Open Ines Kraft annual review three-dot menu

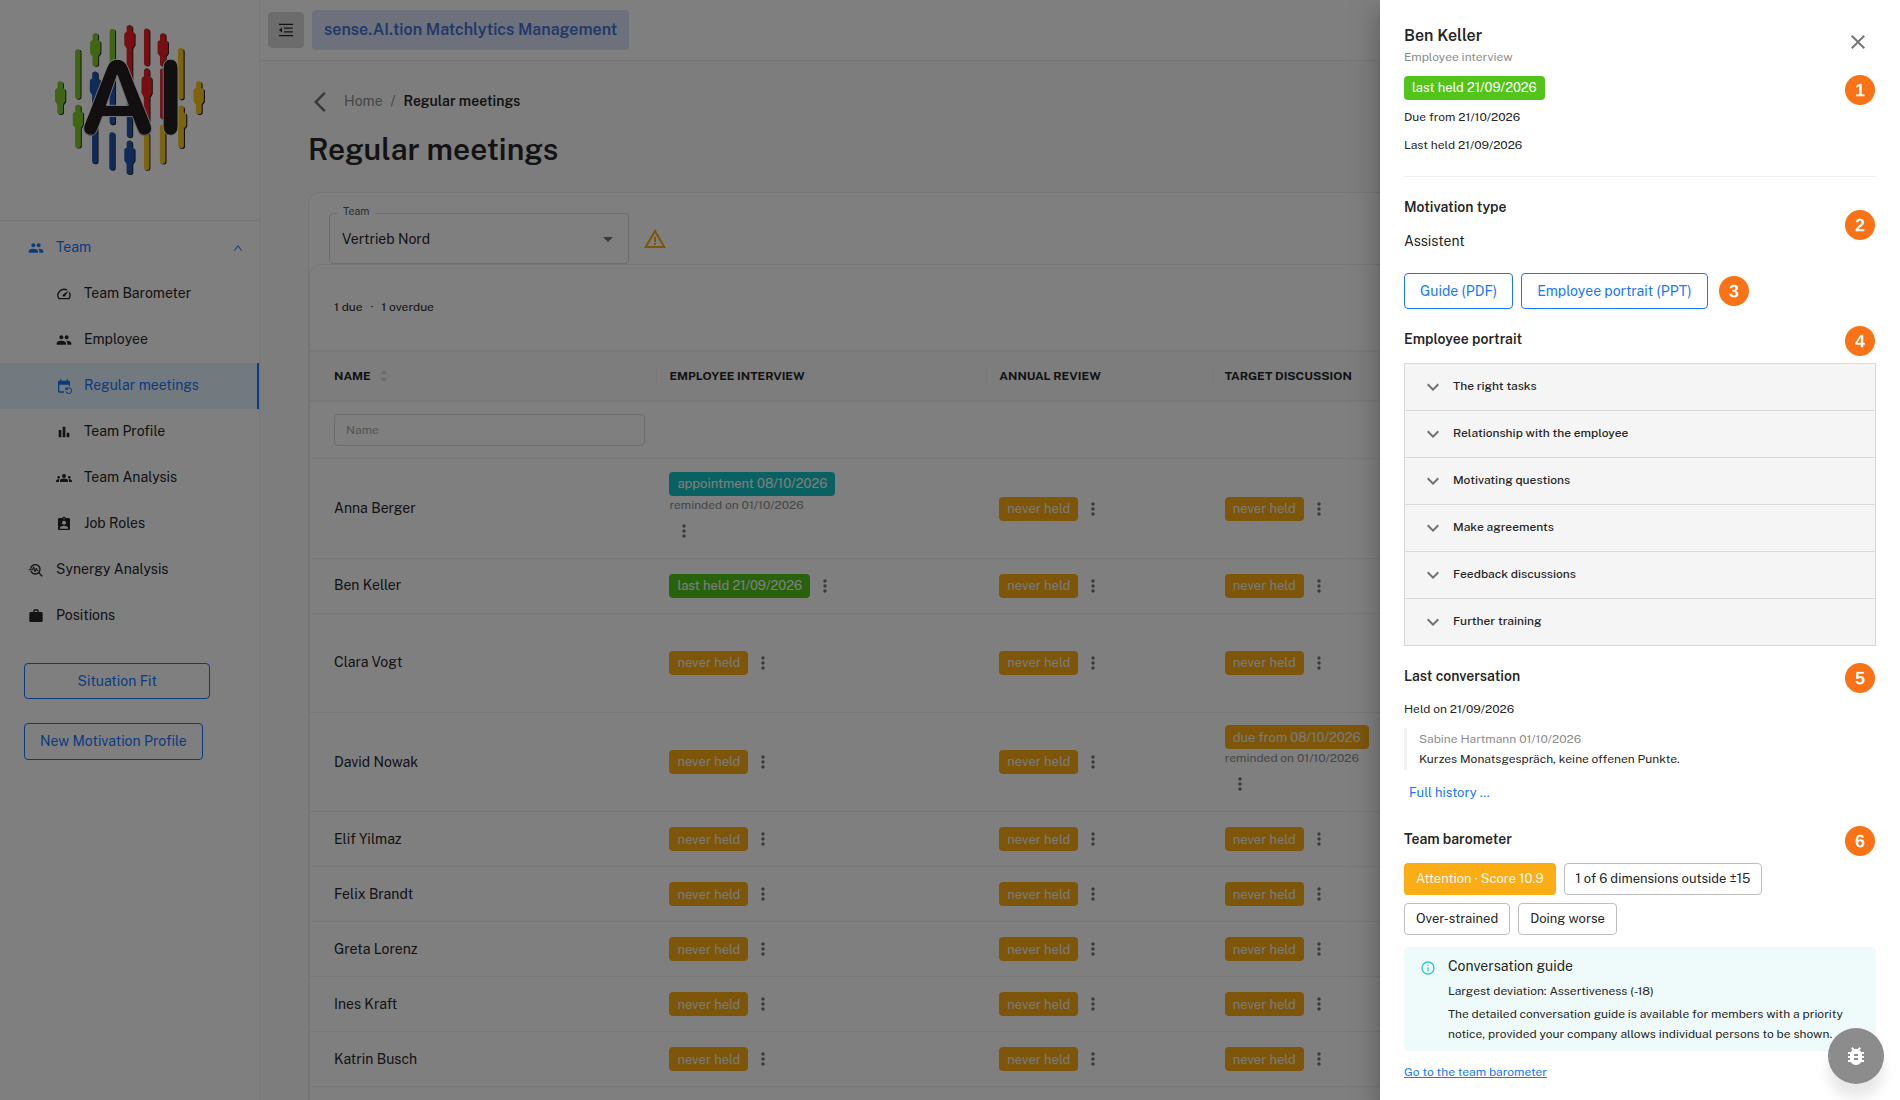[x=1093, y=1005]
